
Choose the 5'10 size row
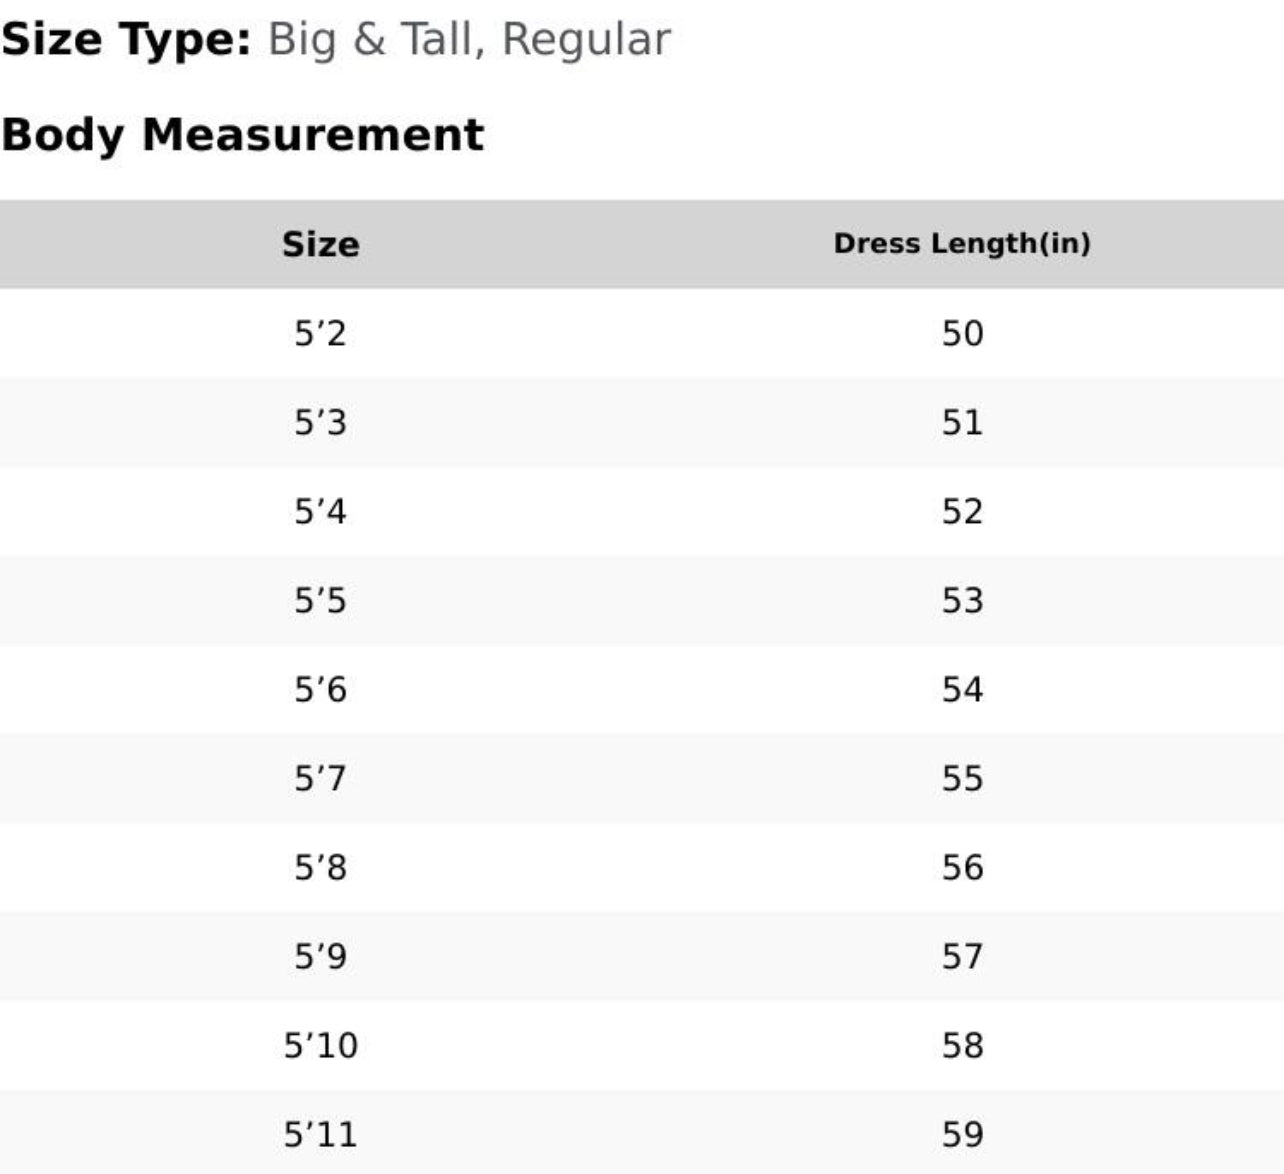[320, 1045]
